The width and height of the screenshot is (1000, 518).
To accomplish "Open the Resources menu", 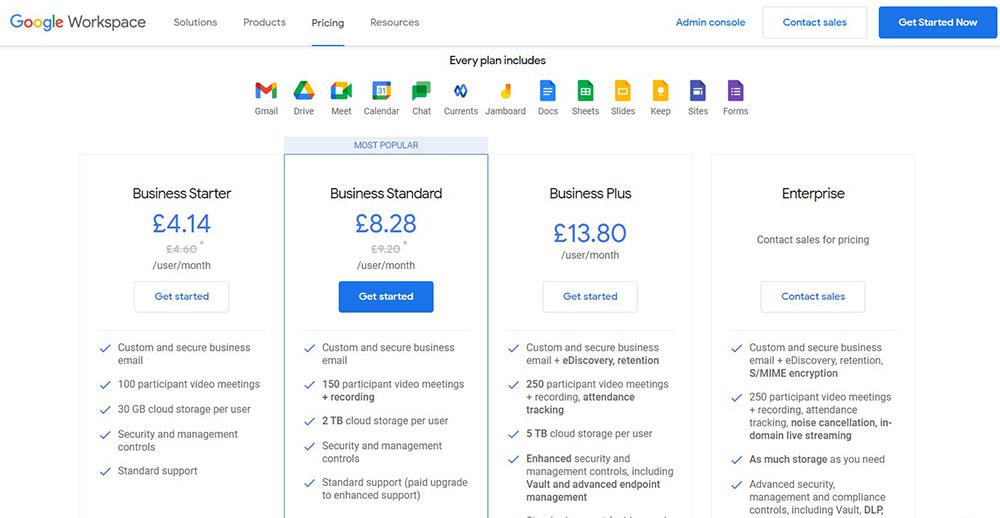I will pos(395,22).
